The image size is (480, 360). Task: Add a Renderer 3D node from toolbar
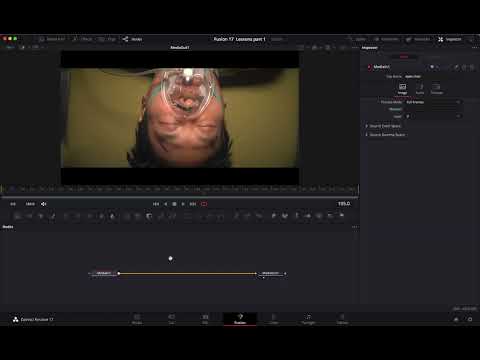(342, 216)
